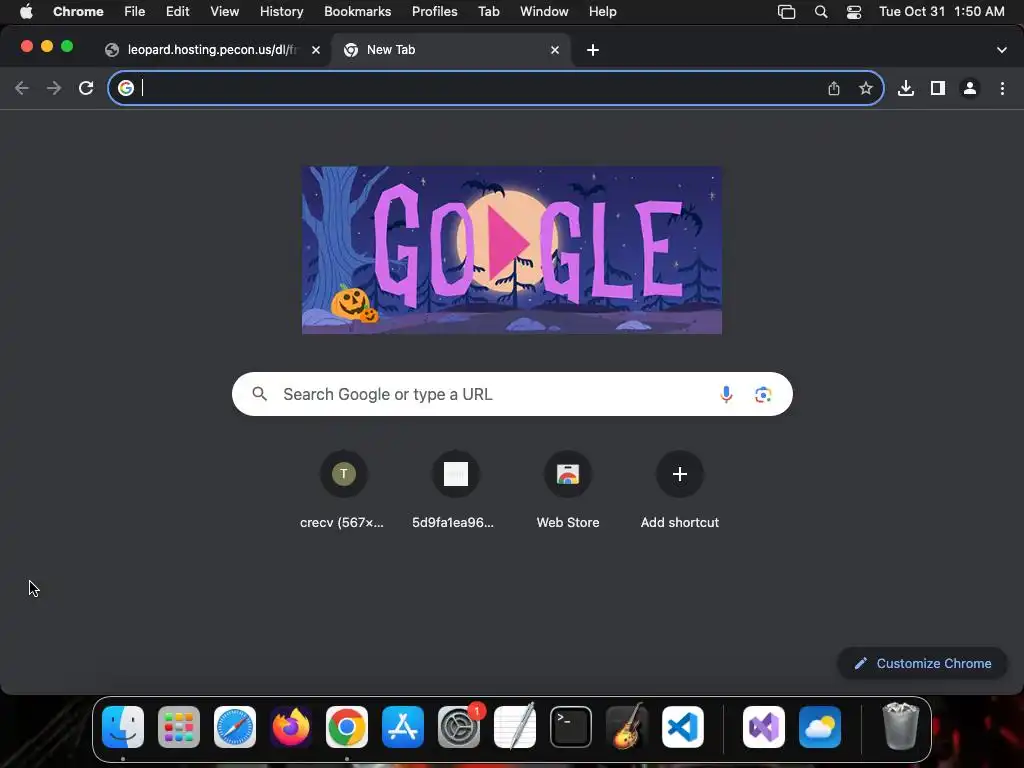Open Chrome three-dot menu
Image resolution: width=1024 pixels, height=768 pixels.
click(1002, 88)
